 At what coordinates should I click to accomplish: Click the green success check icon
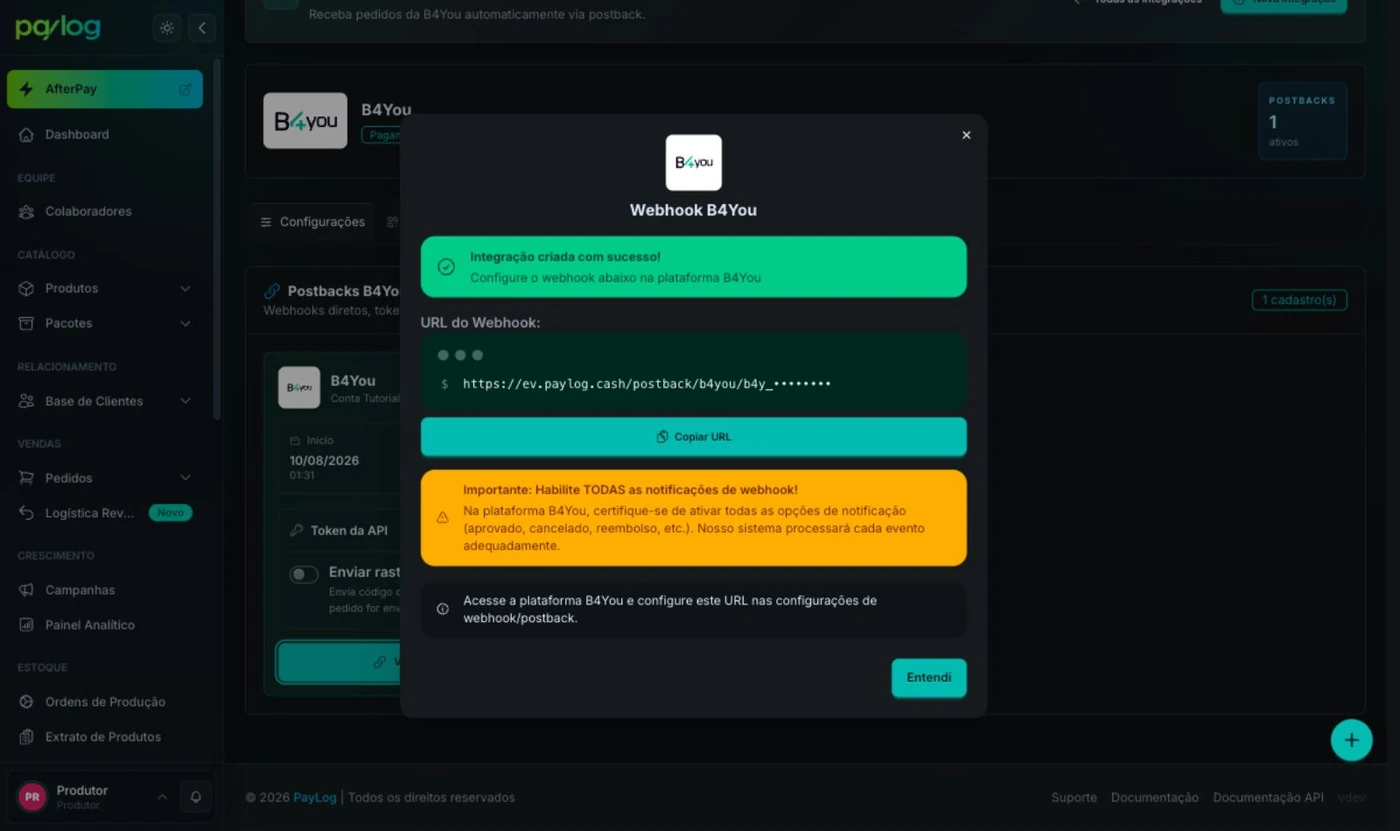click(446, 267)
